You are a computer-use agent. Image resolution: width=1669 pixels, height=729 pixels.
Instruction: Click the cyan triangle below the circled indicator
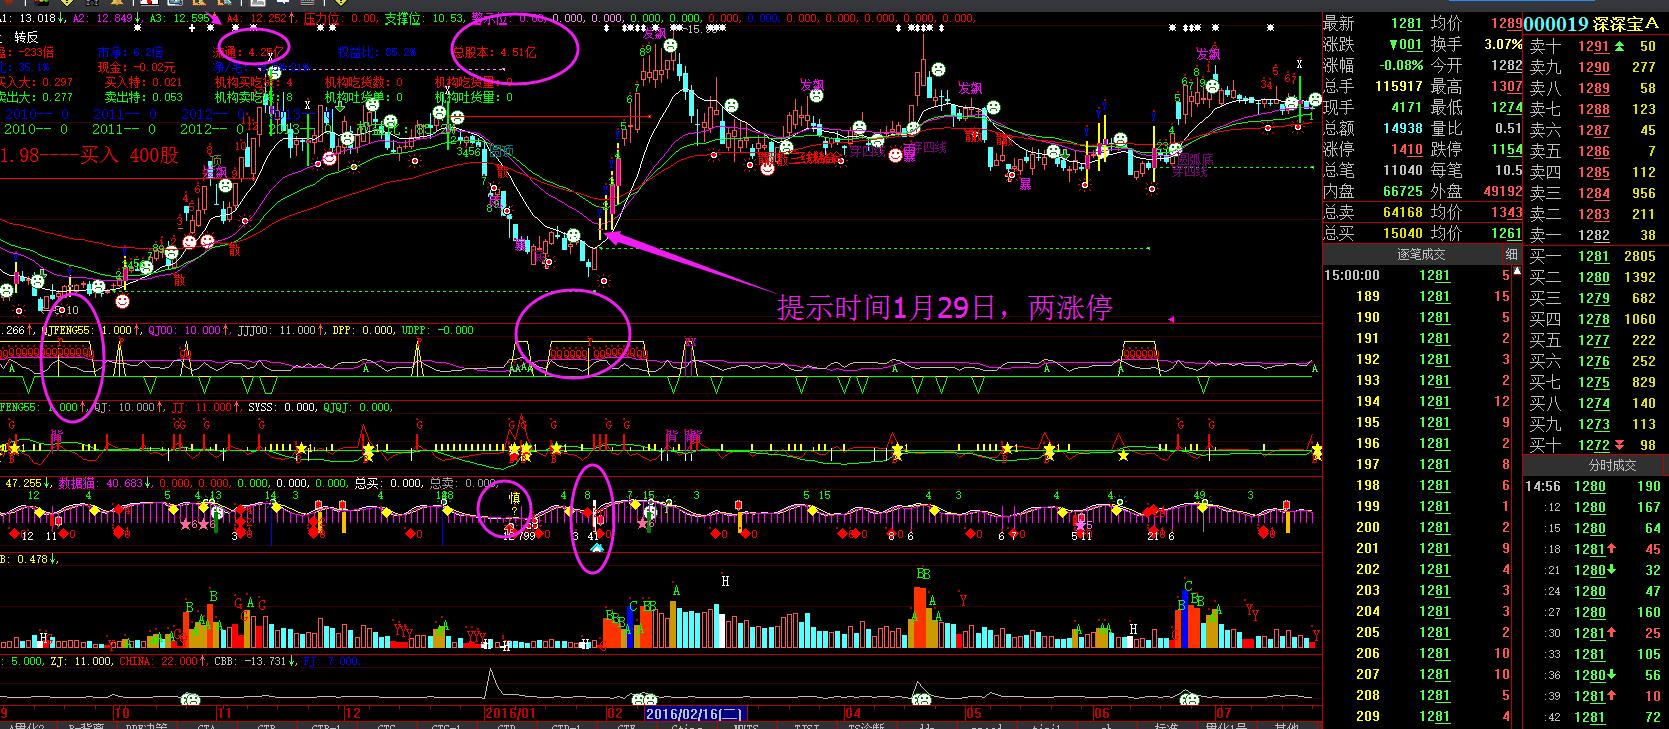596,548
